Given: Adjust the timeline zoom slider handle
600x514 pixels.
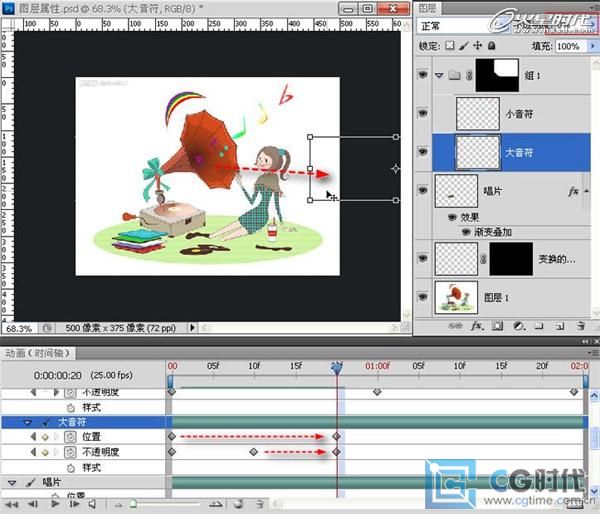Looking at the screenshot, I should 133,504.
